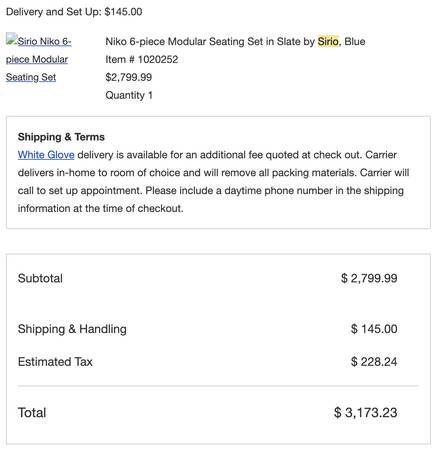This screenshot has width=436, height=450.
Task: Click the highlighted word Sirio in the product title
Action: coord(328,42)
